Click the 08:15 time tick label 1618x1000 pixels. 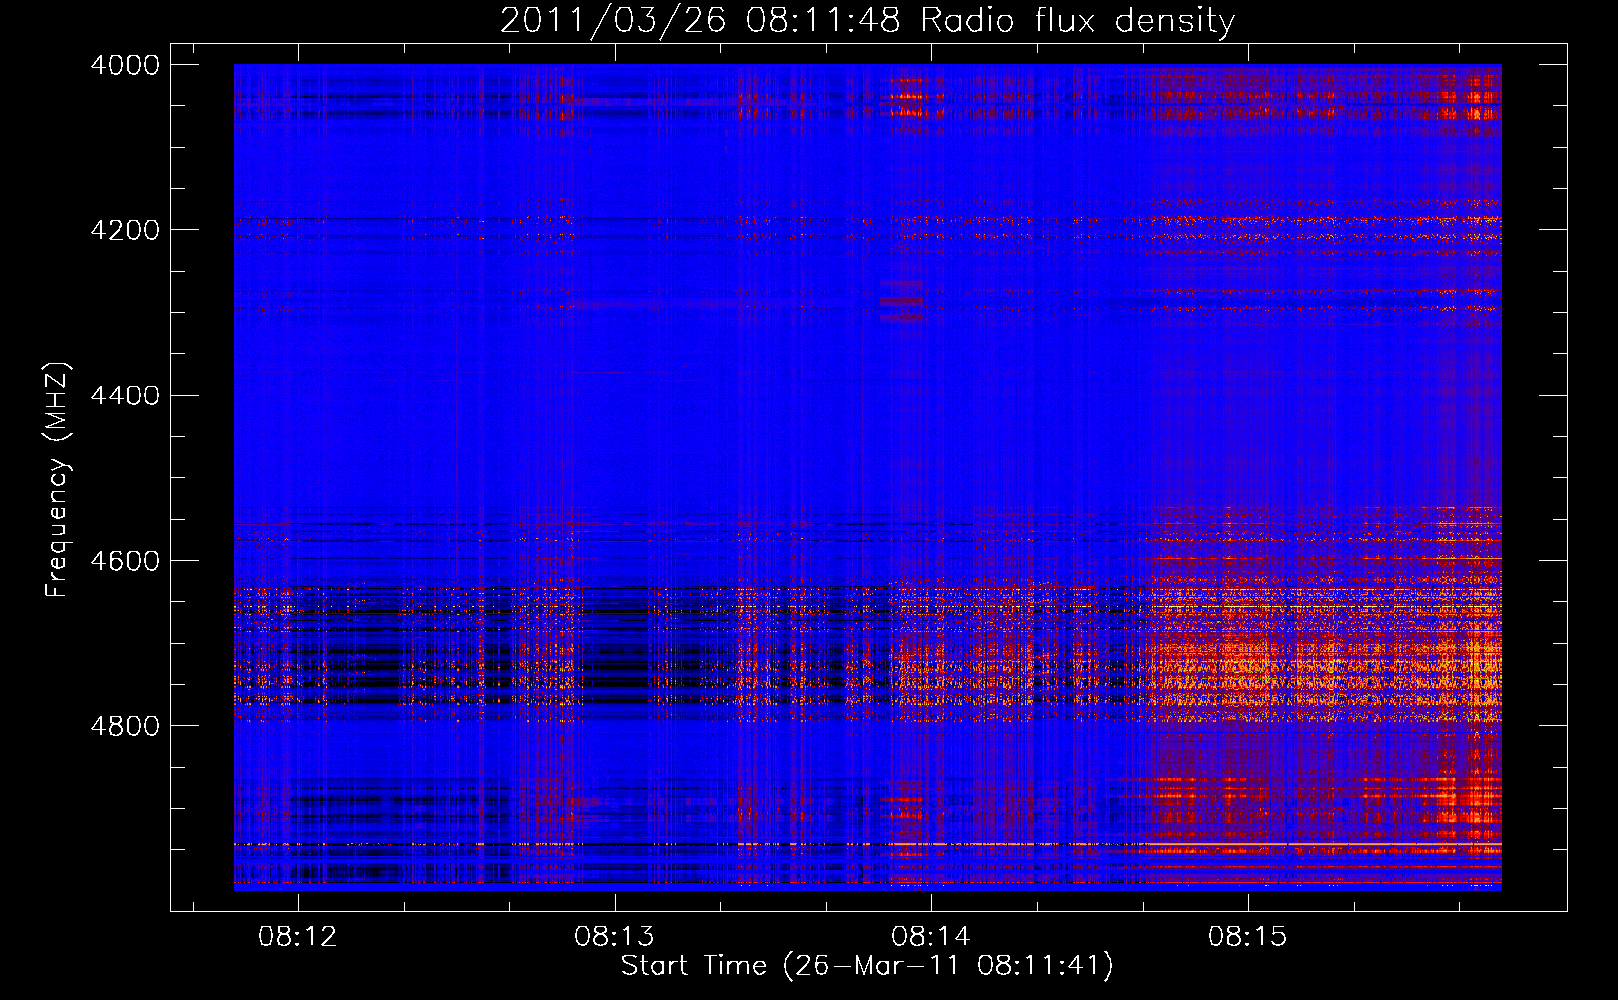pos(1248,937)
